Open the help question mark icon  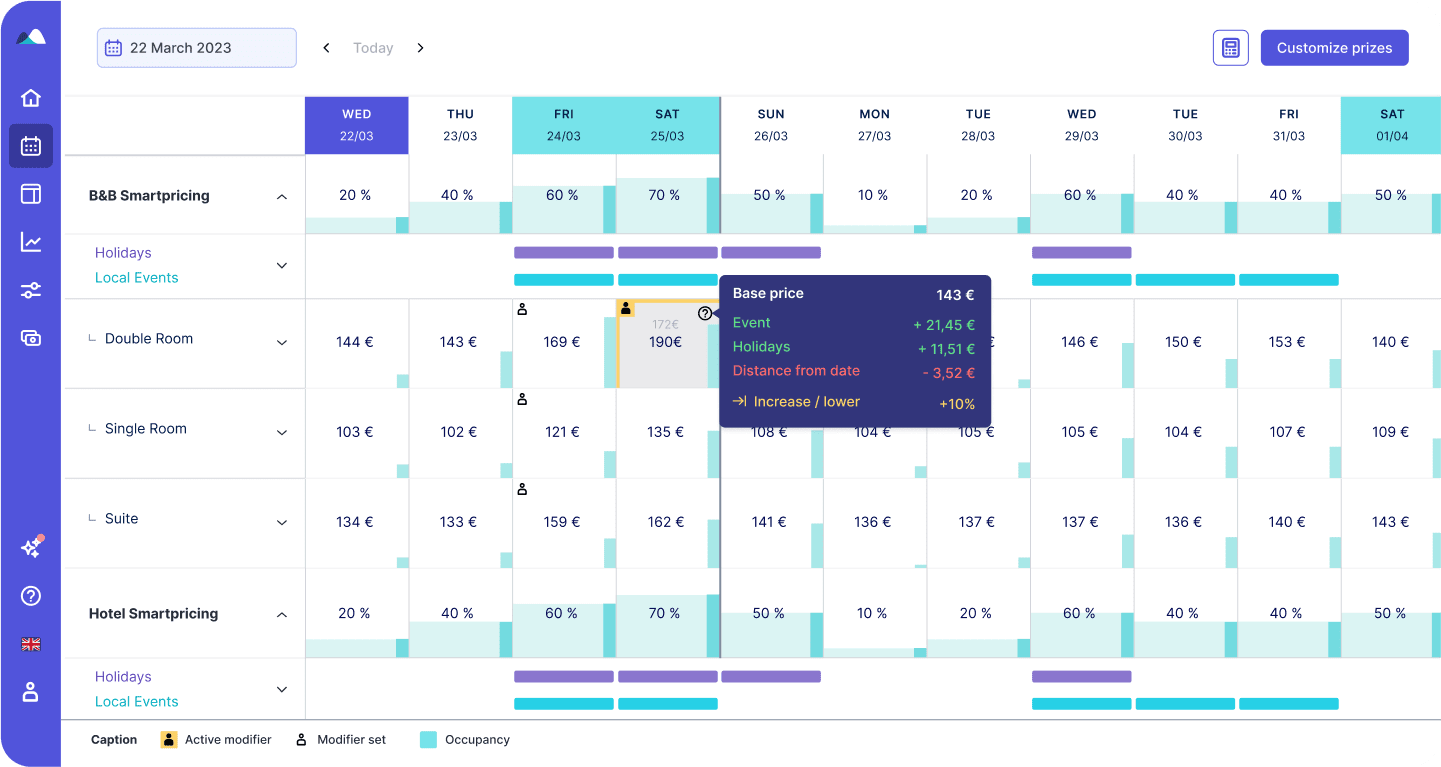(30, 596)
